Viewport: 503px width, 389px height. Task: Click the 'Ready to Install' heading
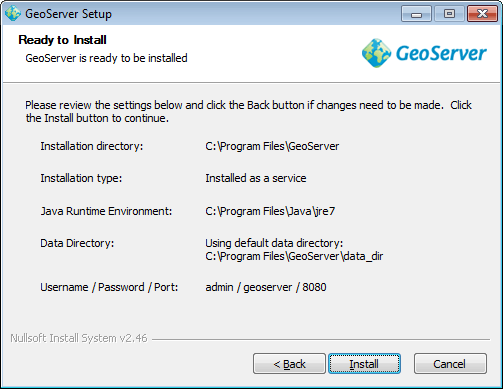click(x=62, y=40)
